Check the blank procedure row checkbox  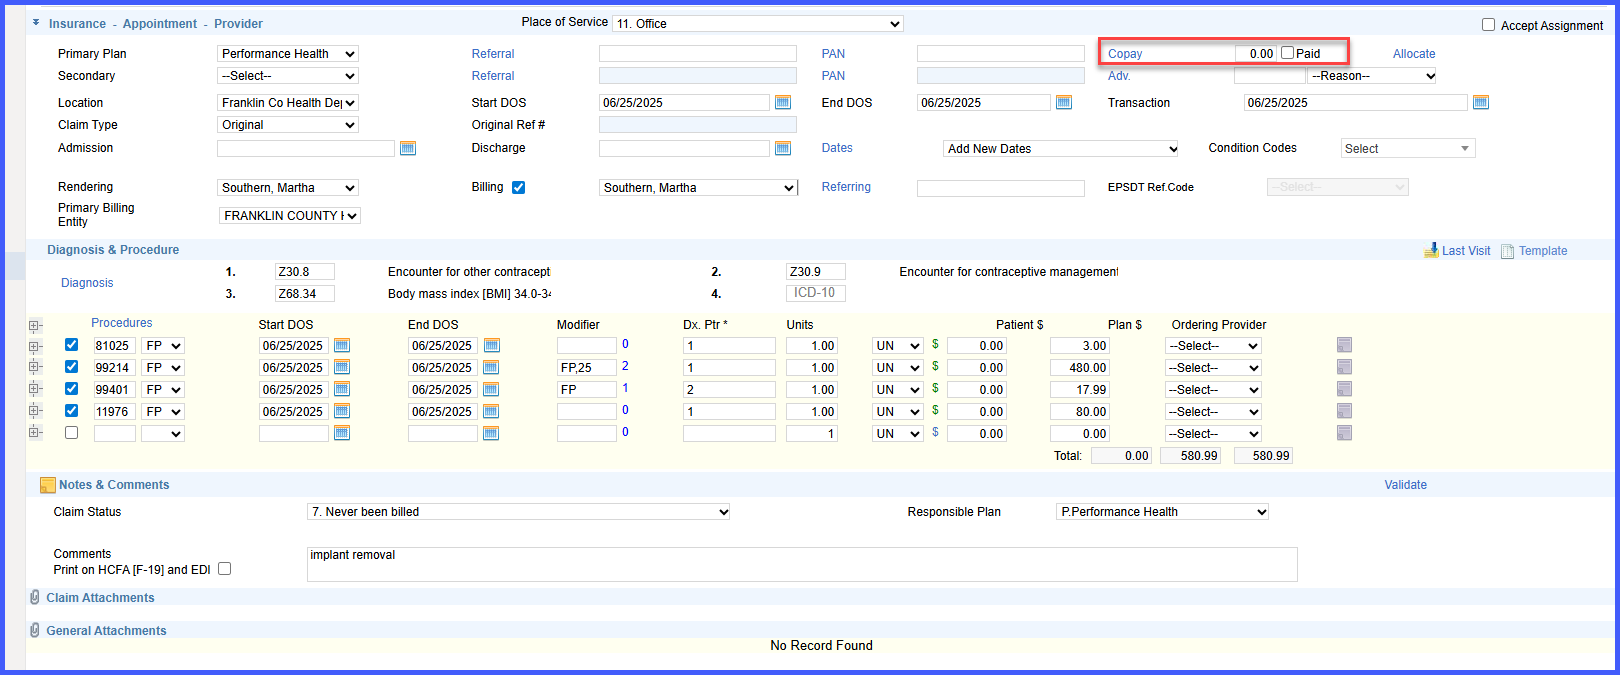71,433
